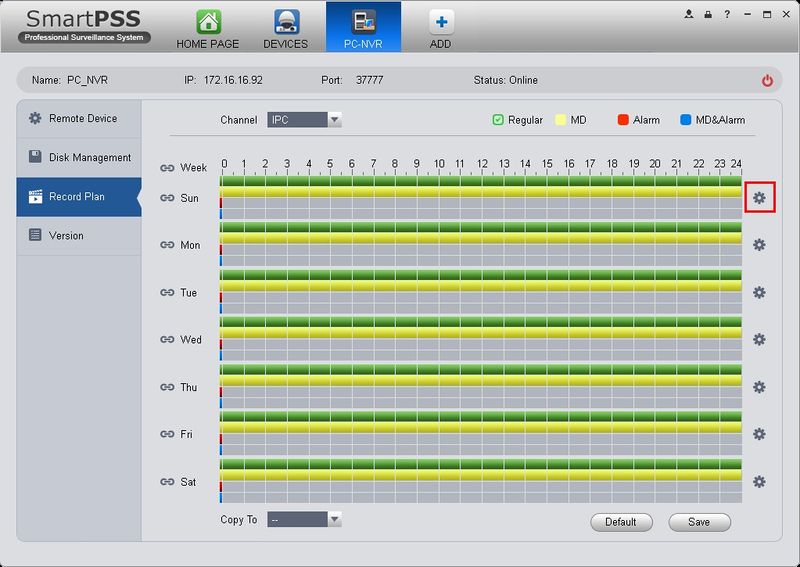Image resolution: width=800 pixels, height=567 pixels.
Task: Click the Save button
Action: coord(699,522)
